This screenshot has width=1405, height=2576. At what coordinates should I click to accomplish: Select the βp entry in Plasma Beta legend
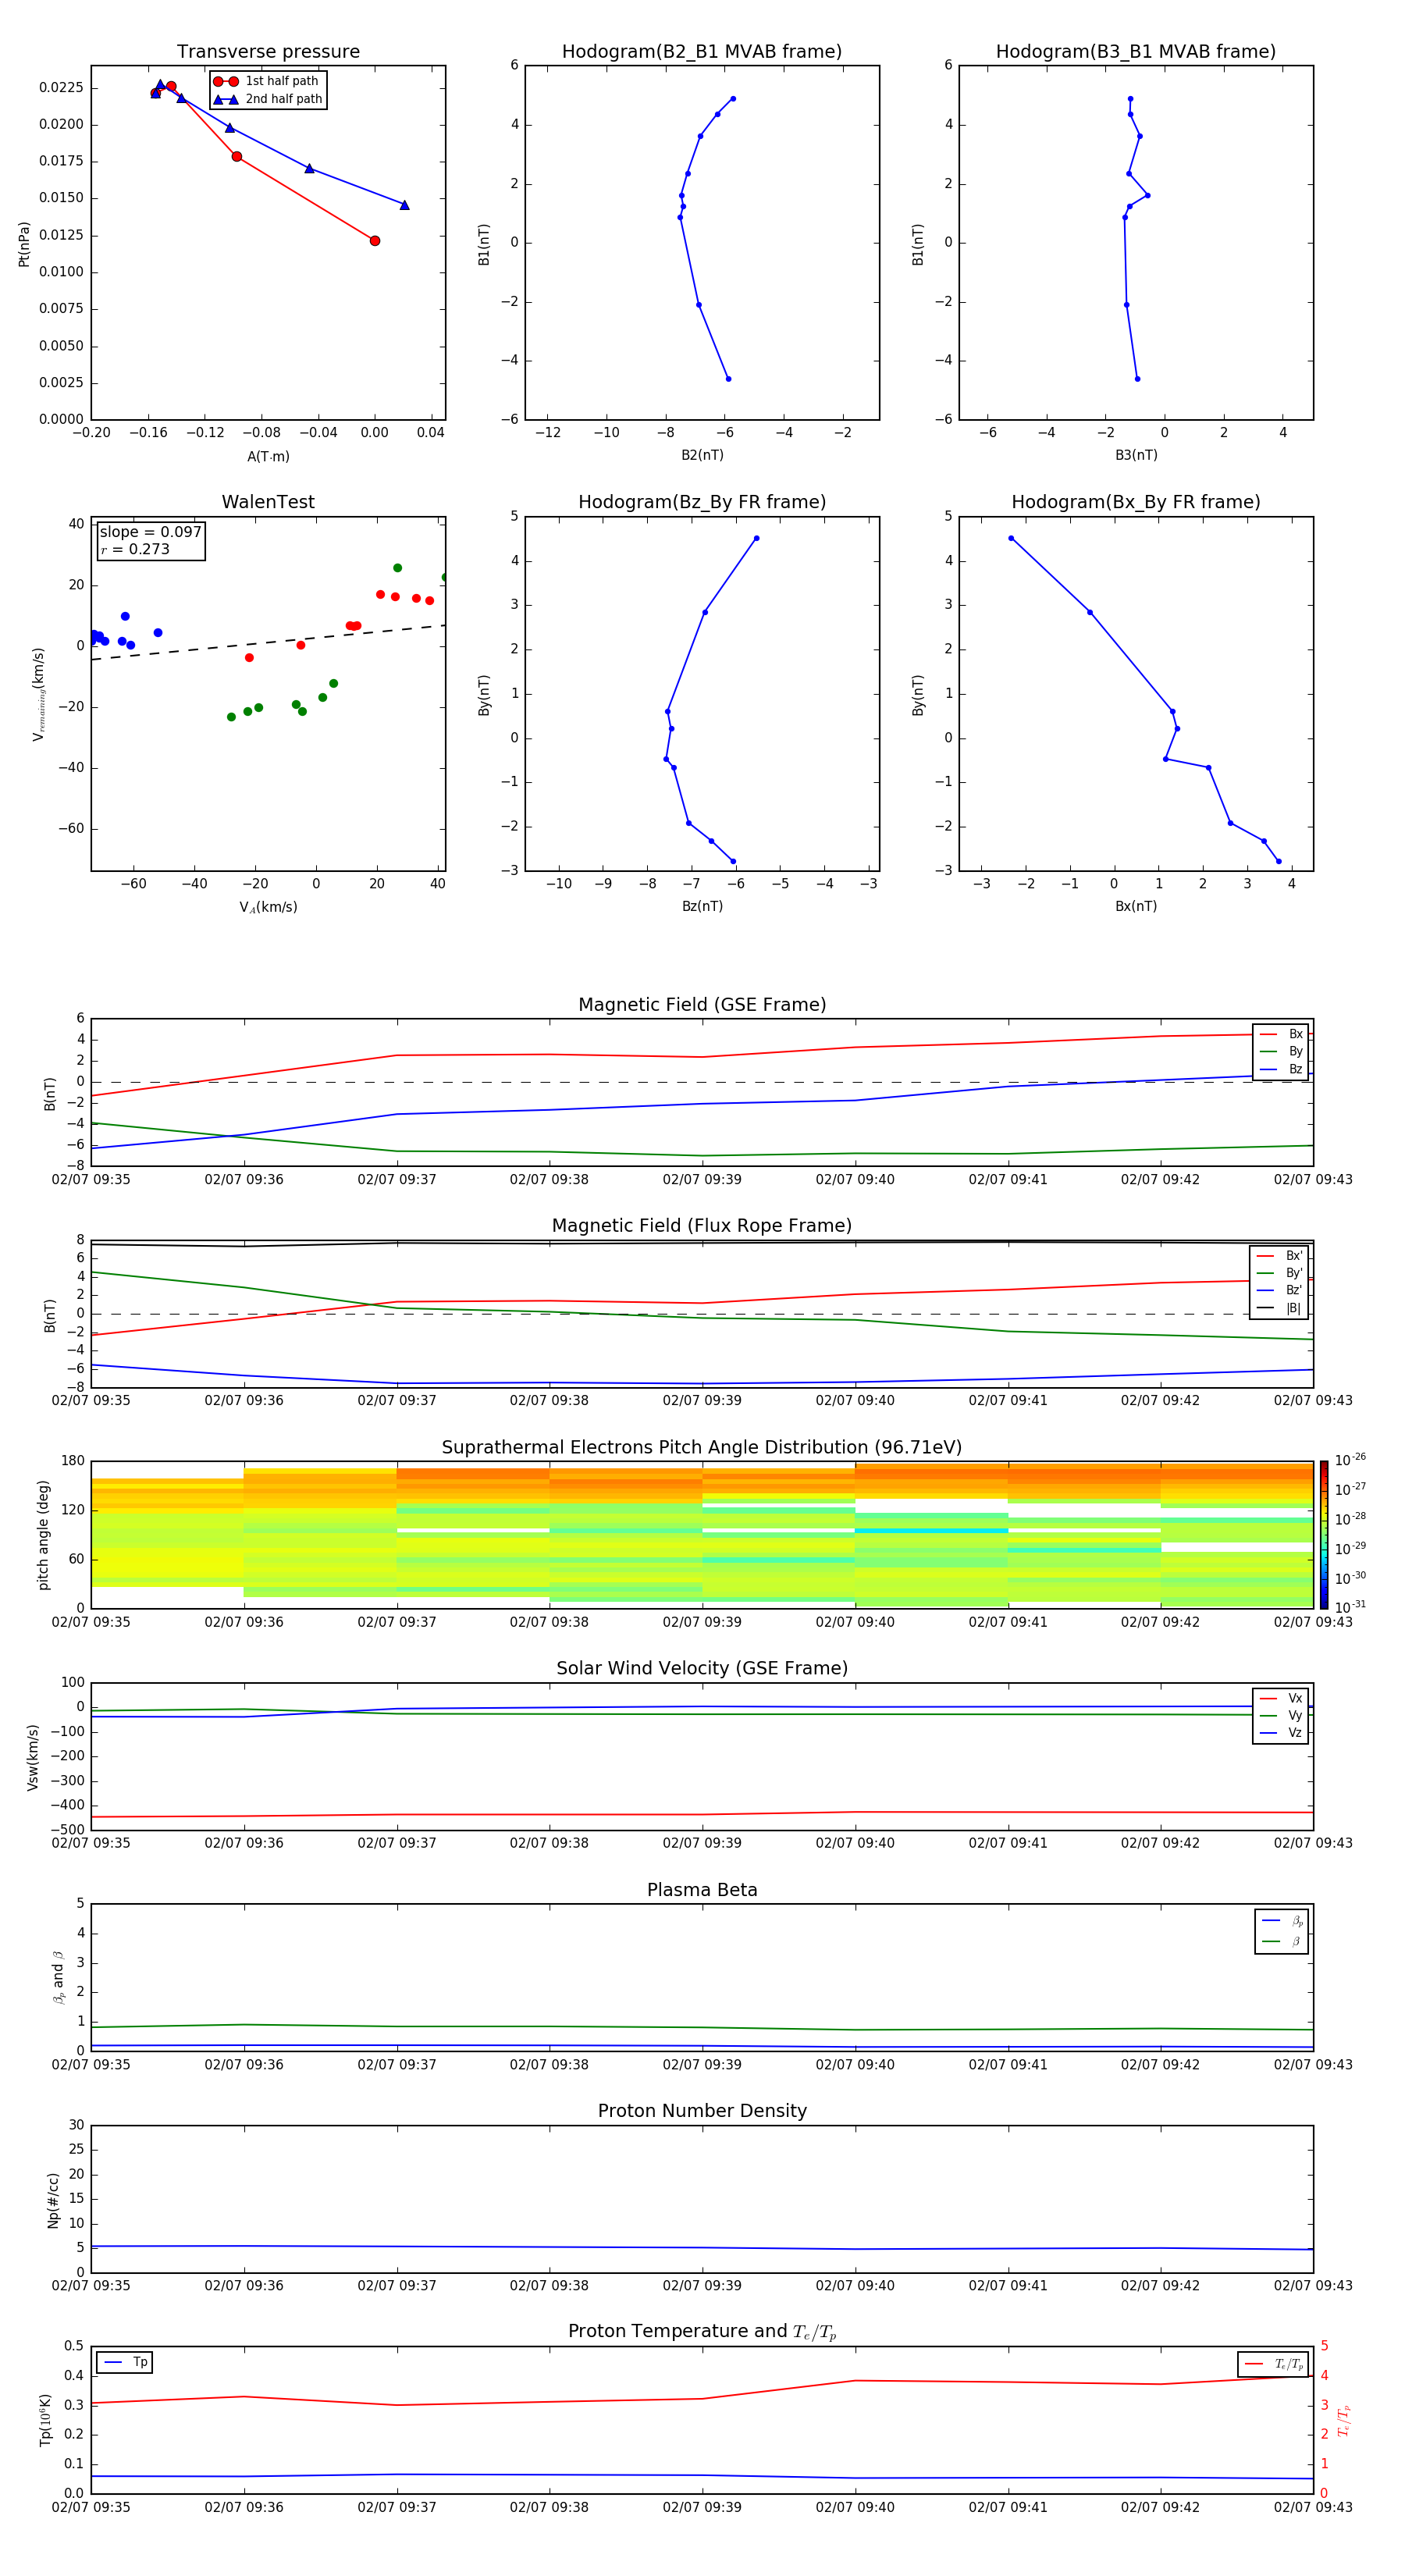1282,1921
